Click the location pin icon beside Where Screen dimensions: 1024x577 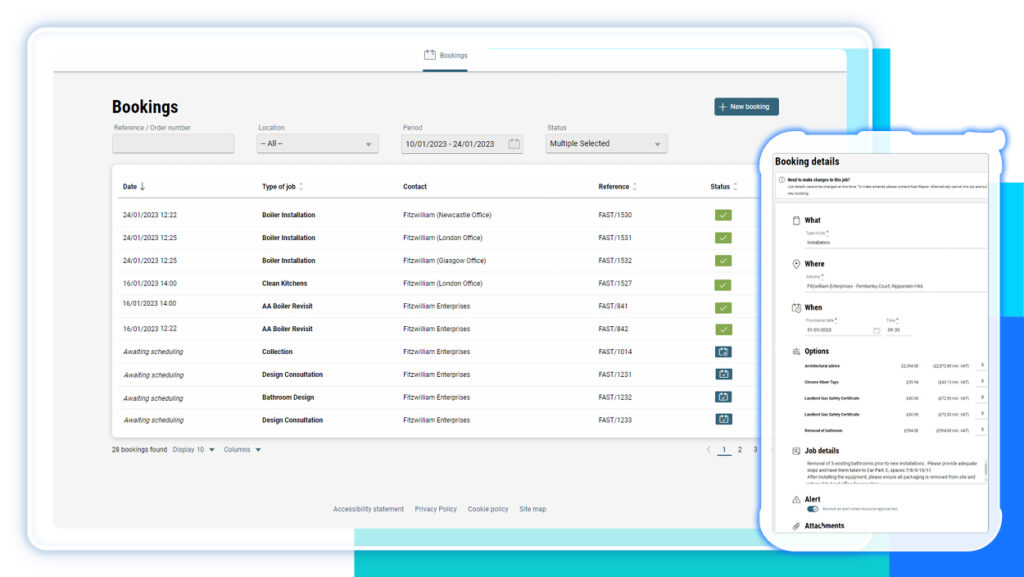click(796, 264)
